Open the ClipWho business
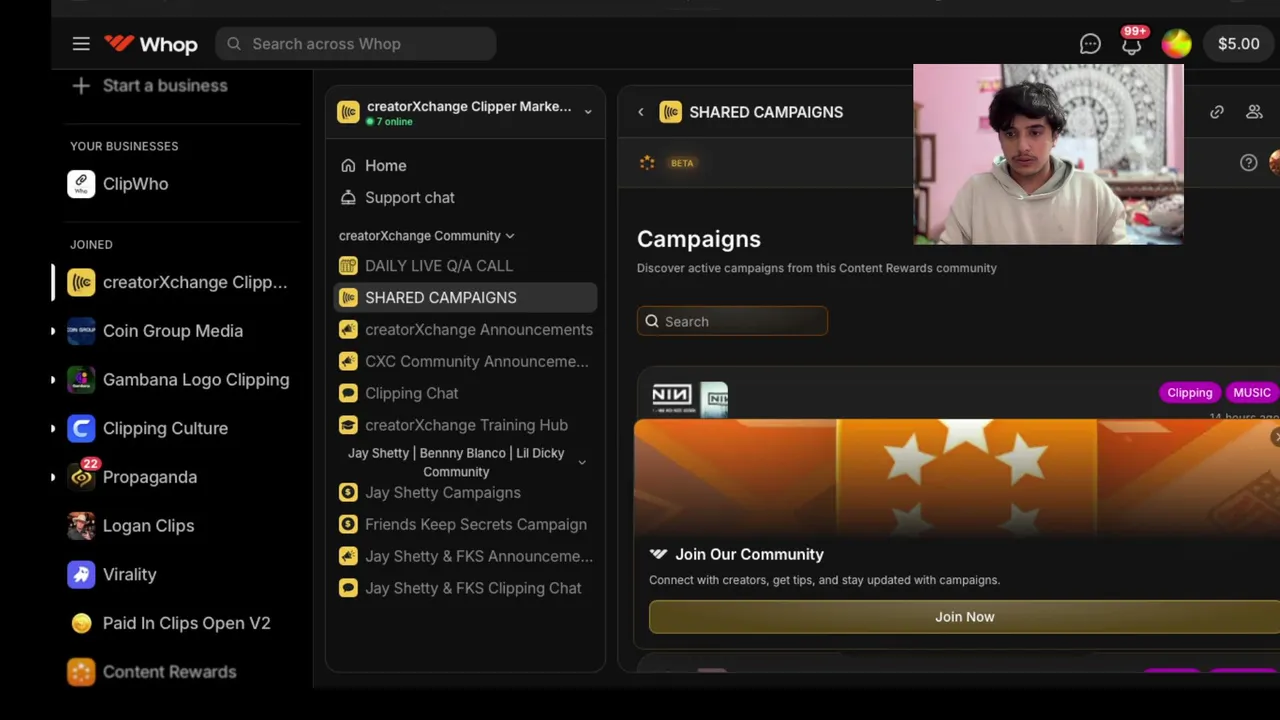Image resolution: width=1280 pixels, height=720 pixels. pyautogui.click(x=120, y=184)
